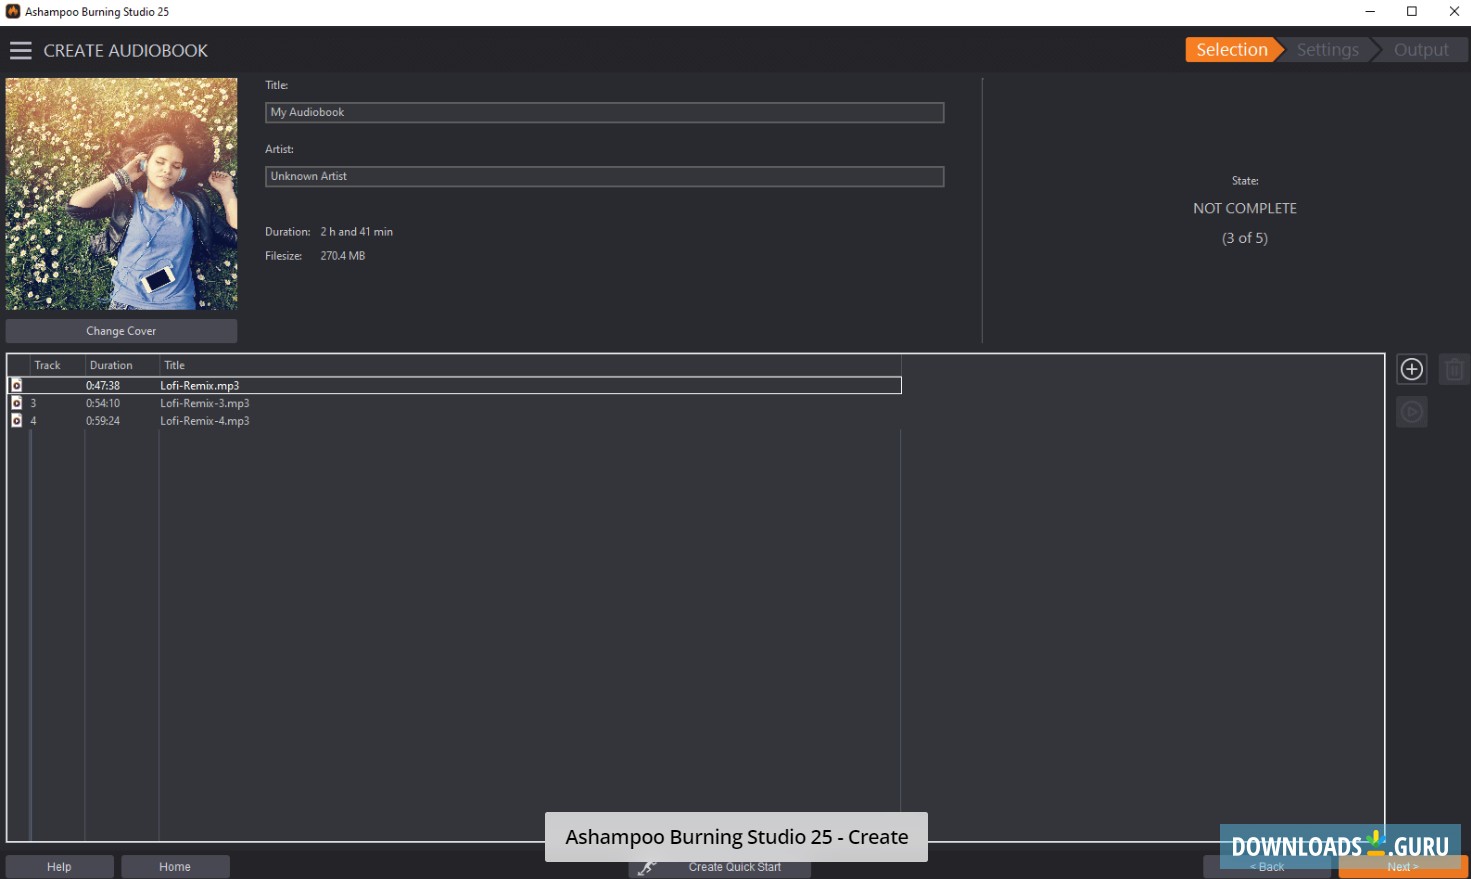The width and height of the screenshot is (1471, 879).
Task: Minimize the Ashampoo Burning Studio window
Action: point(1370,12)
